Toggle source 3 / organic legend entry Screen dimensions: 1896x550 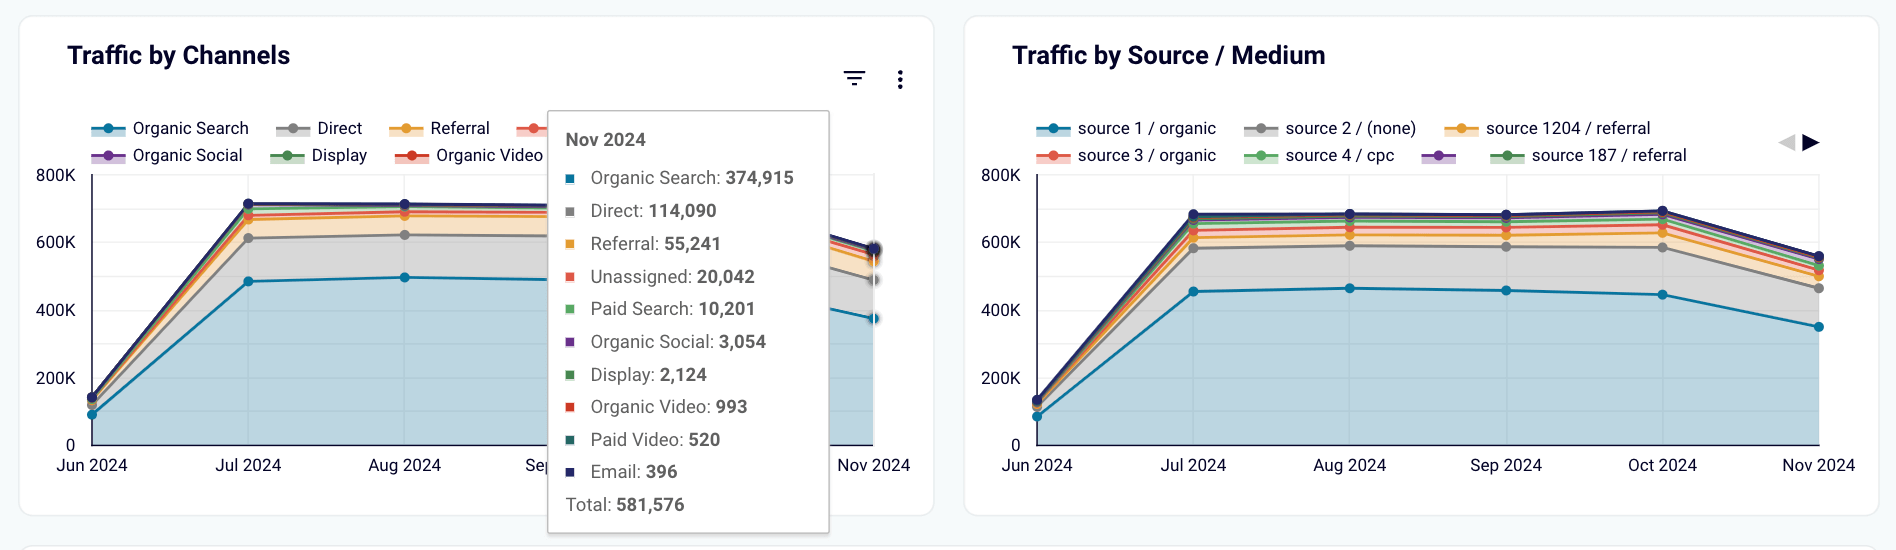tap(1126, 156)
